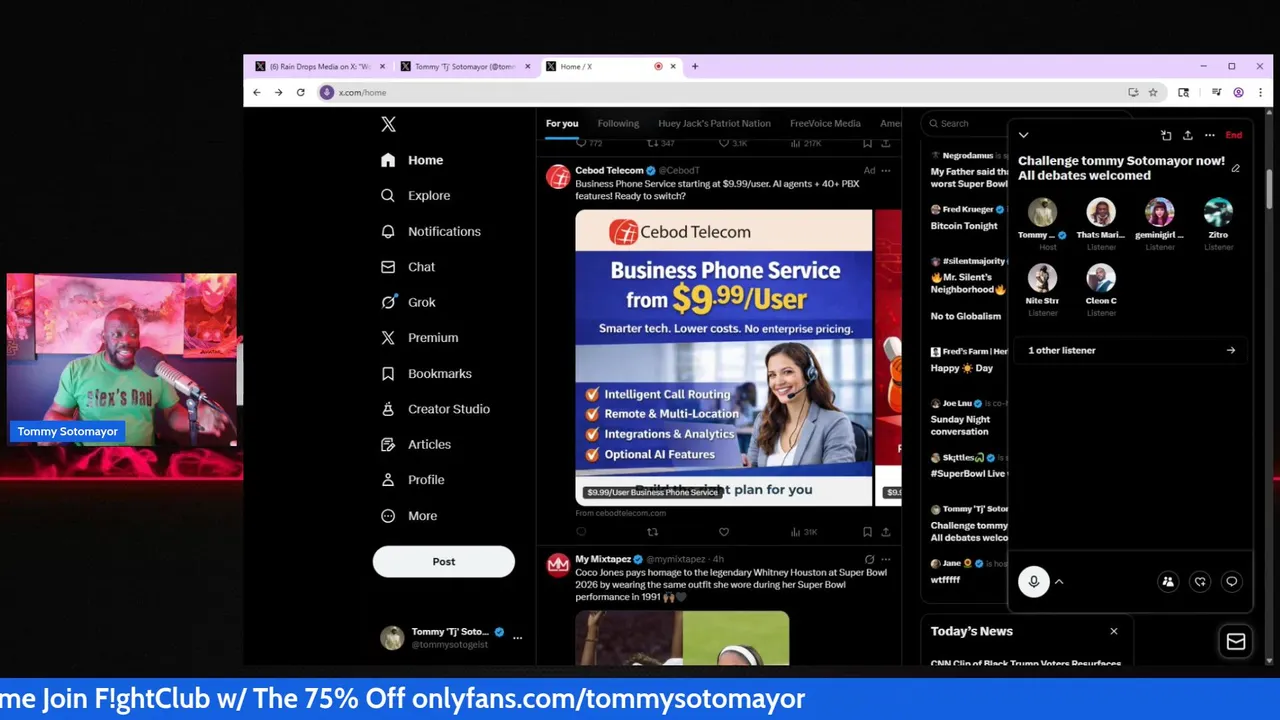The image size is (1280, 720).
Task: Reply to the Cebod Telecom ad
Action: point(581,532)
